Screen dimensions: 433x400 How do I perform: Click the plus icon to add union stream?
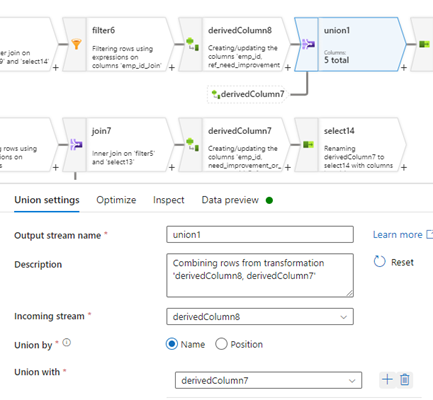click(387, 379)
